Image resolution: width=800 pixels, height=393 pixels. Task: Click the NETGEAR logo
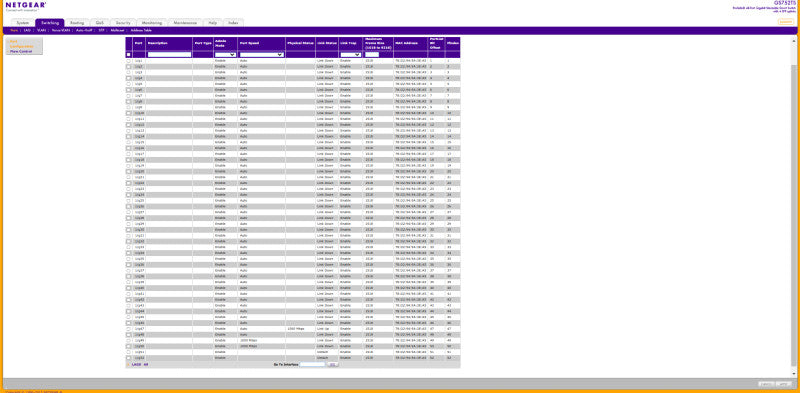tap(26, 5)
